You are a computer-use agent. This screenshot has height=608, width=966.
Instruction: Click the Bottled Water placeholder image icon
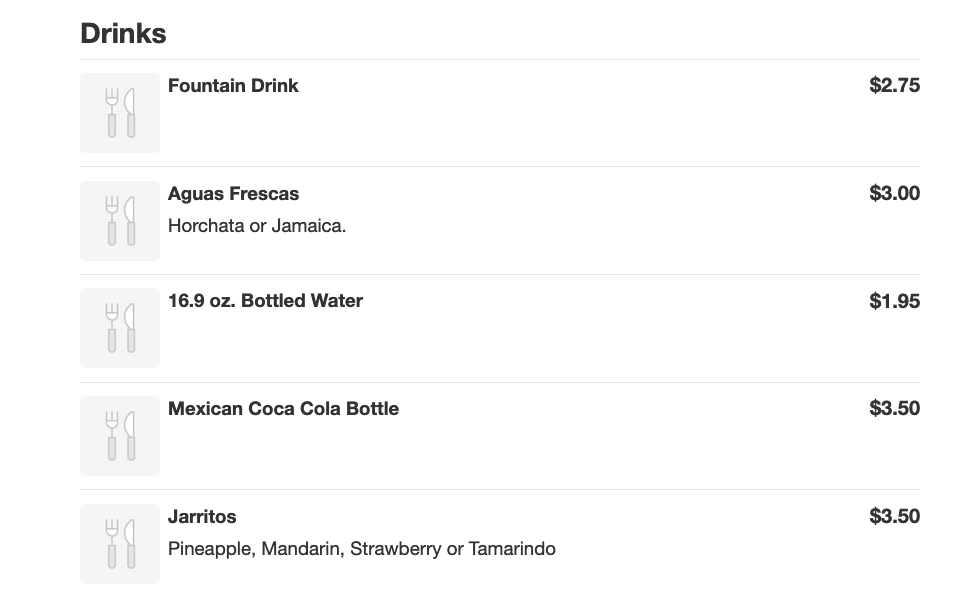[x=120, y=328]
